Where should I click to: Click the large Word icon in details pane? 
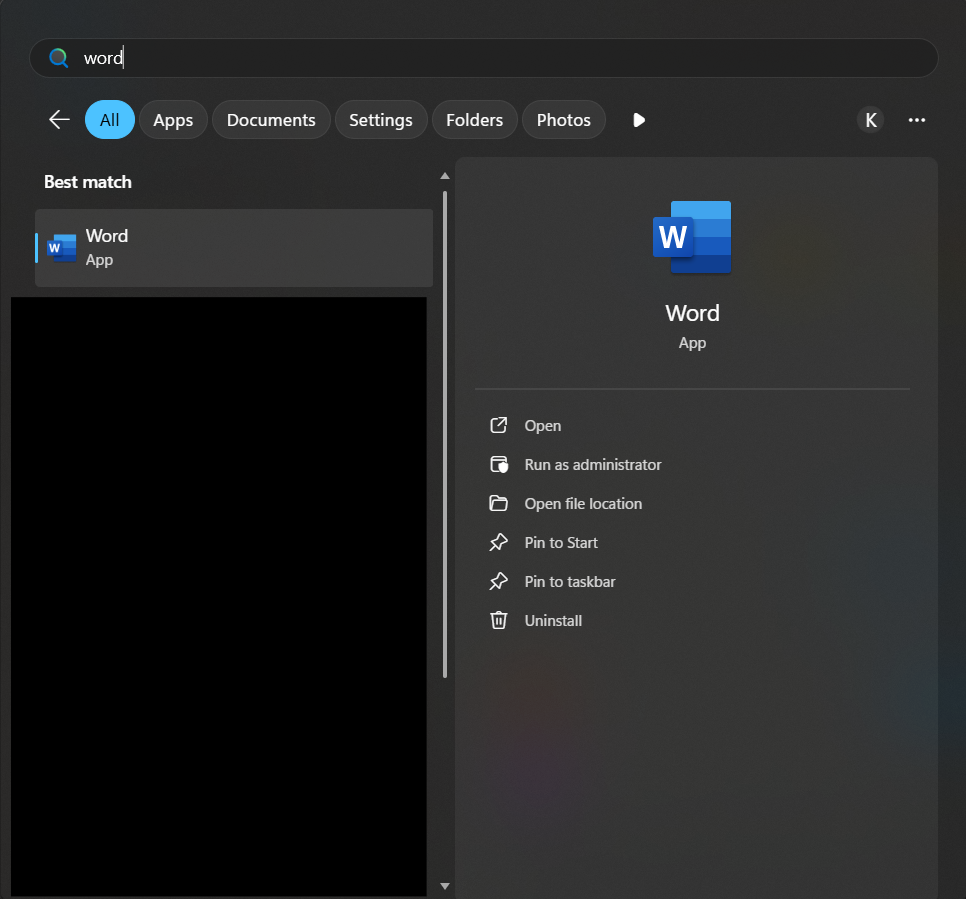pyautogui.click(x=692, y=237)
